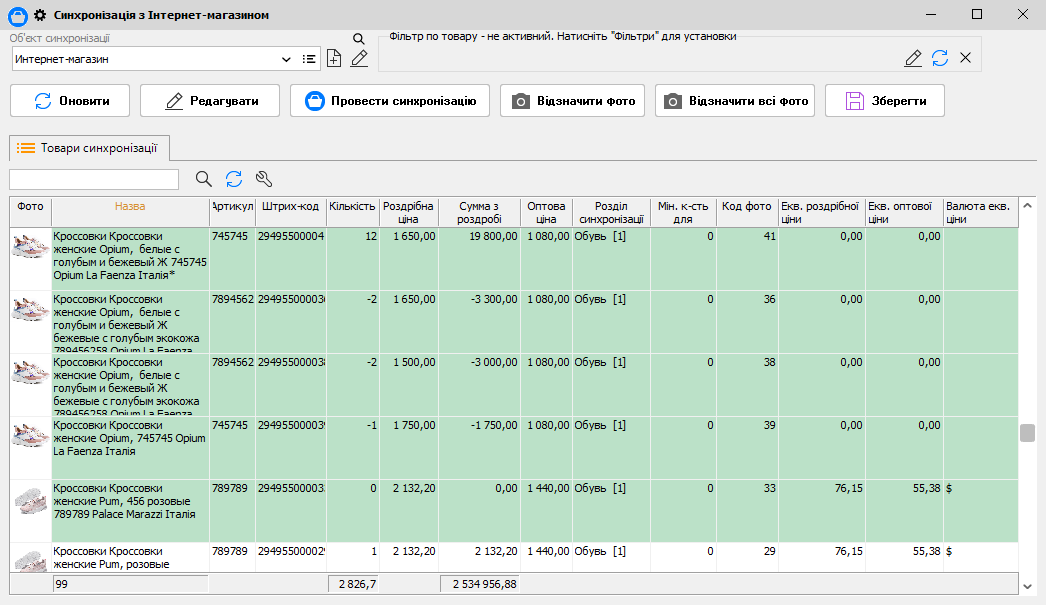Refresh the product filter using the blue arrows icon
This screenshot has width=1046, height=605.
pyautogui.click(x=940, y=58)
